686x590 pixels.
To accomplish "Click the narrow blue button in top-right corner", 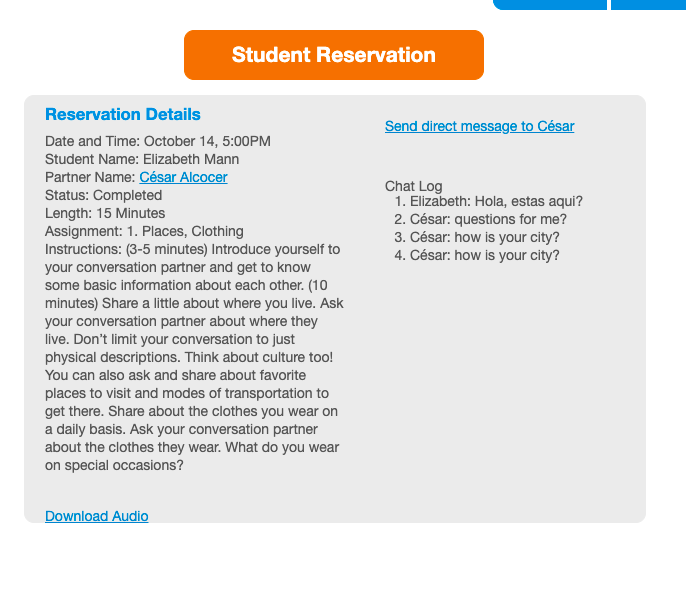I will point(648,4).
